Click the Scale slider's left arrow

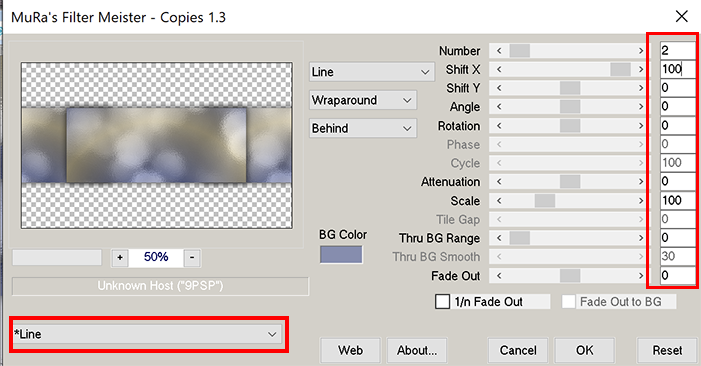(499, 201)
